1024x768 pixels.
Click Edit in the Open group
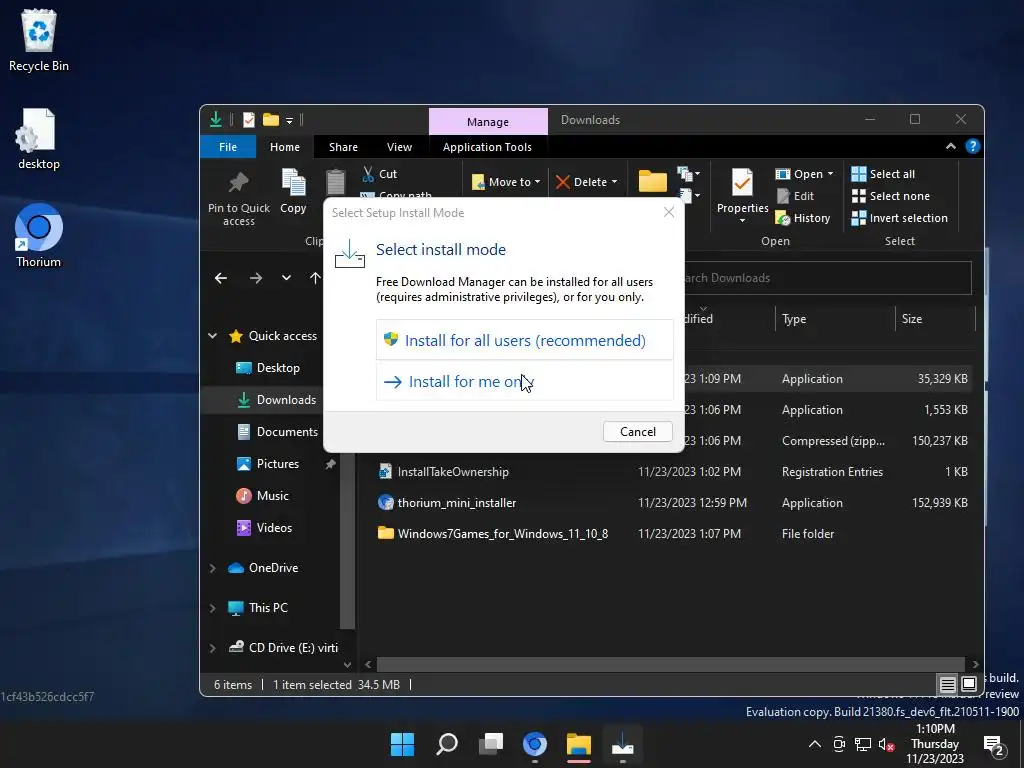[795, 196]
